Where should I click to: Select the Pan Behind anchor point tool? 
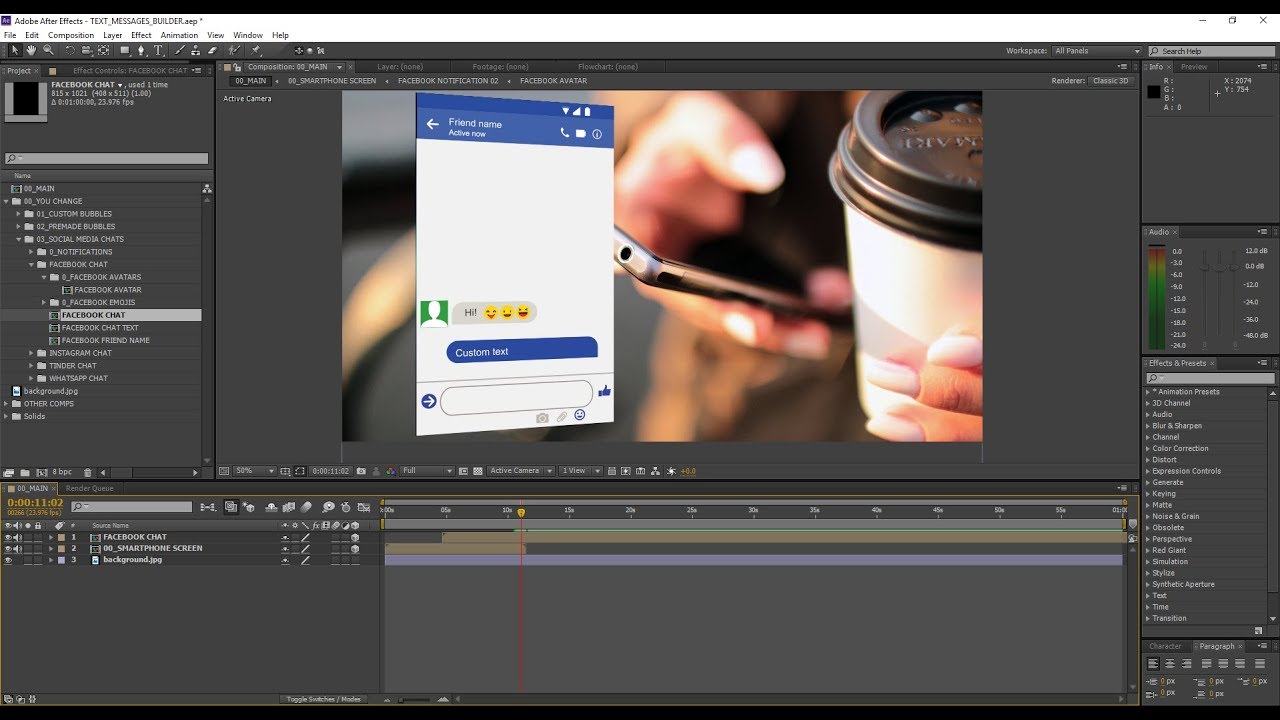103,50
